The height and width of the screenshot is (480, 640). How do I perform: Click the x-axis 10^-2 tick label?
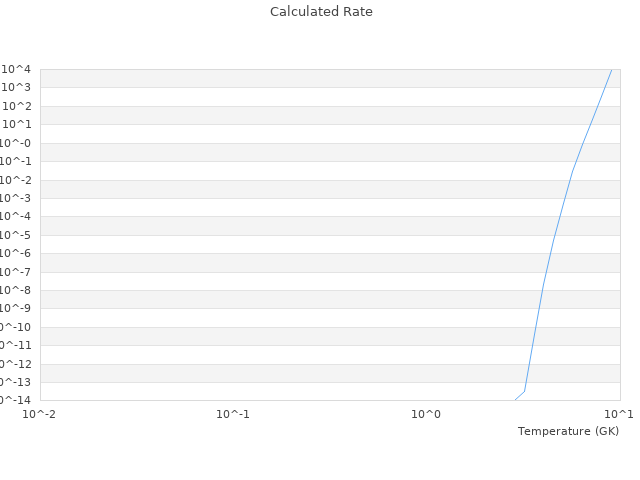click(40, 414)
